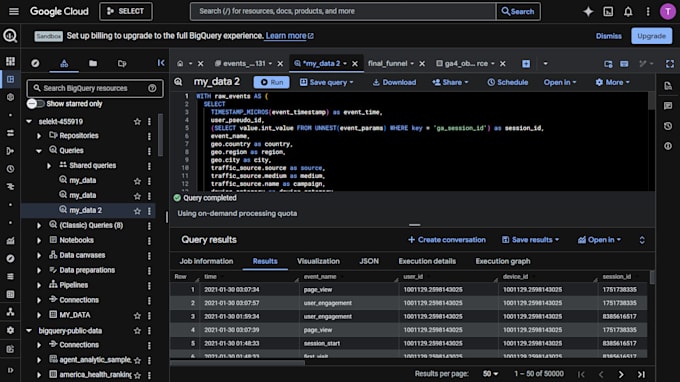Open Results per page dropdown

coord(490,374)
